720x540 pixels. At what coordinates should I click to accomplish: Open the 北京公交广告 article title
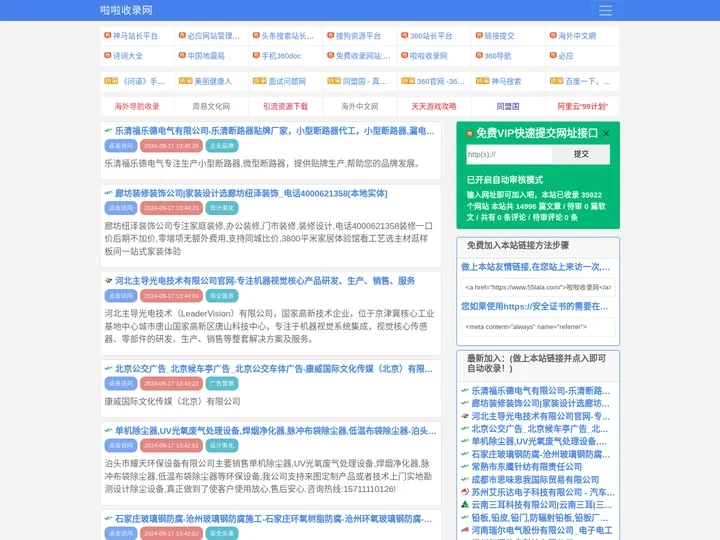(x=274, y=369)
